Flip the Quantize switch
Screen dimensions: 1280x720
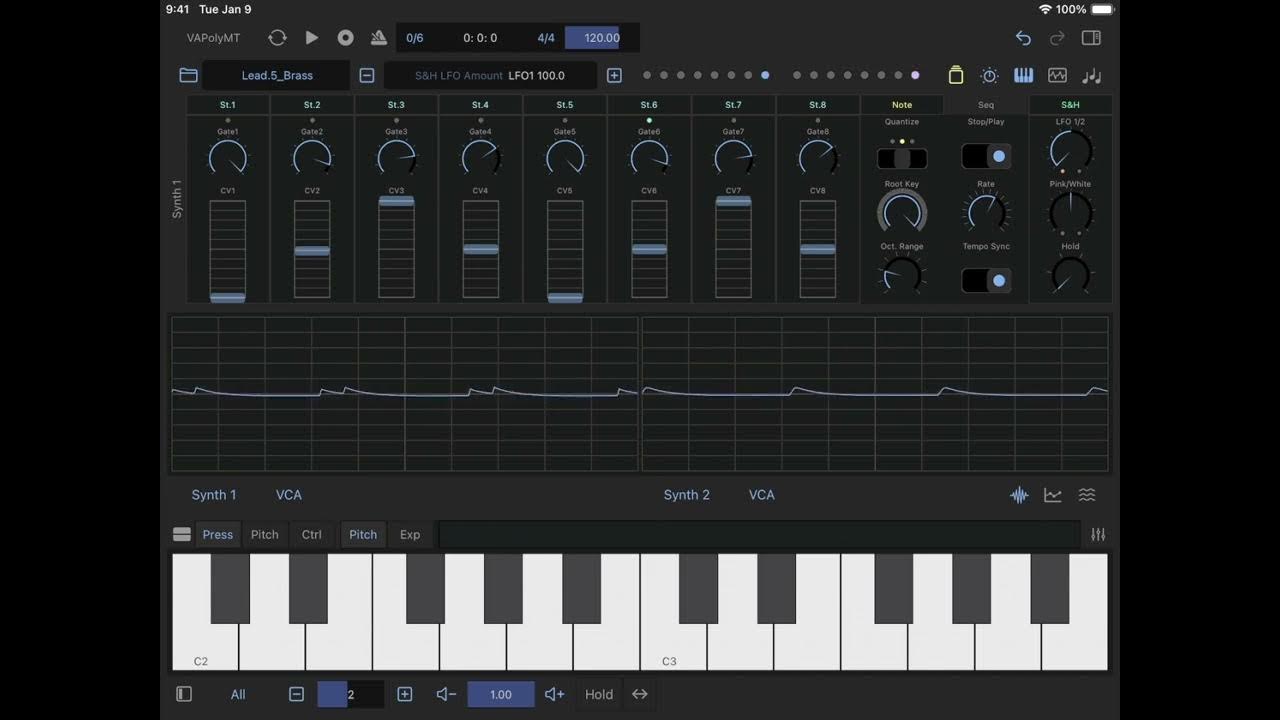[x=902, y=158]
